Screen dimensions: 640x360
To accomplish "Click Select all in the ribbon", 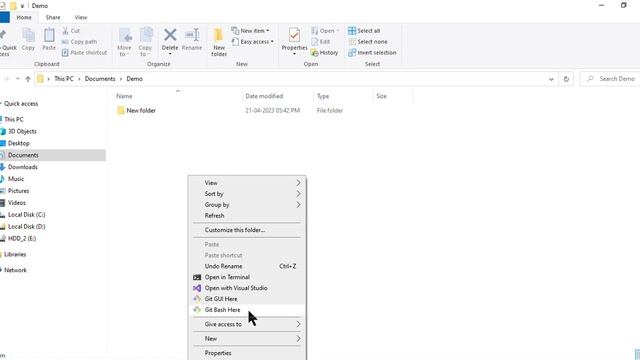I will (x=364, y=31).
